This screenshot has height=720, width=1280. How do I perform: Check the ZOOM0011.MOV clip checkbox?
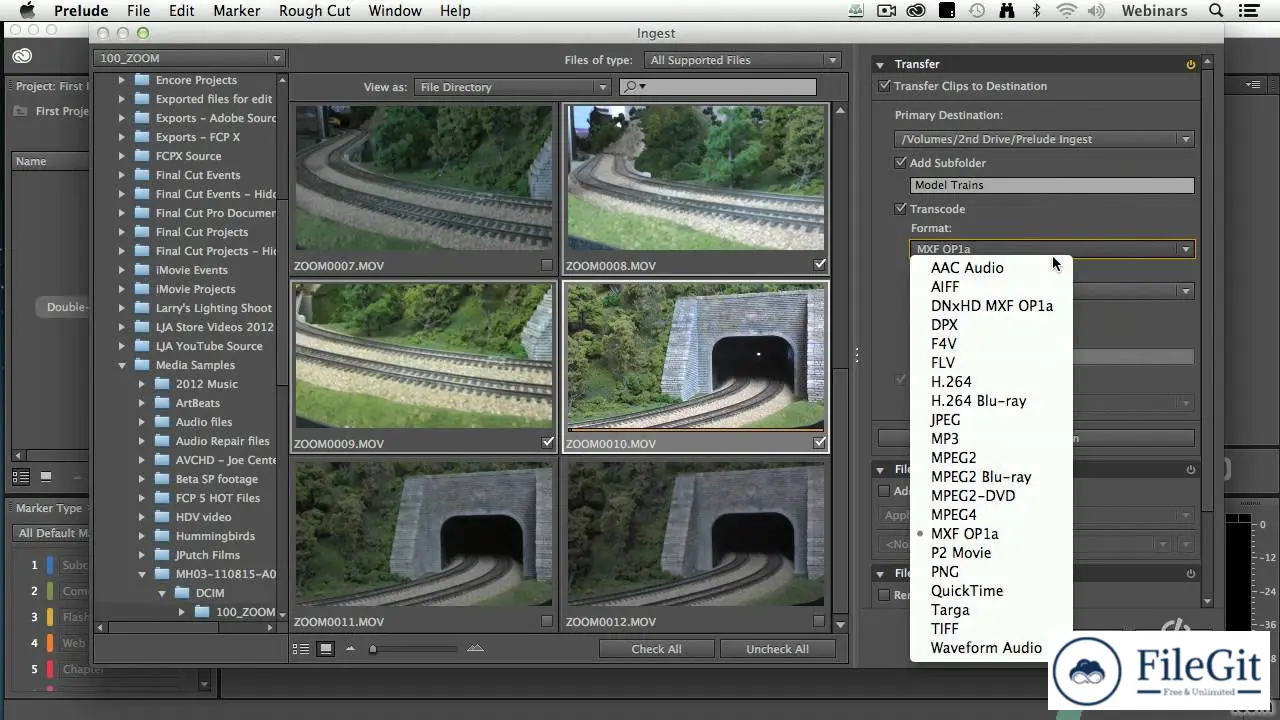[x=546, y=621]
